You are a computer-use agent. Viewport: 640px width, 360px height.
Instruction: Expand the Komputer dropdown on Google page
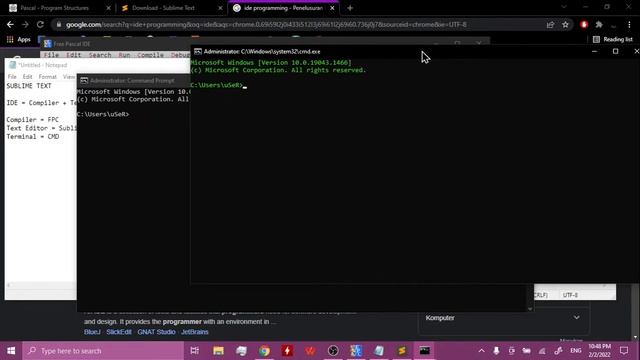pyautogui.click(x=576, y=318)
